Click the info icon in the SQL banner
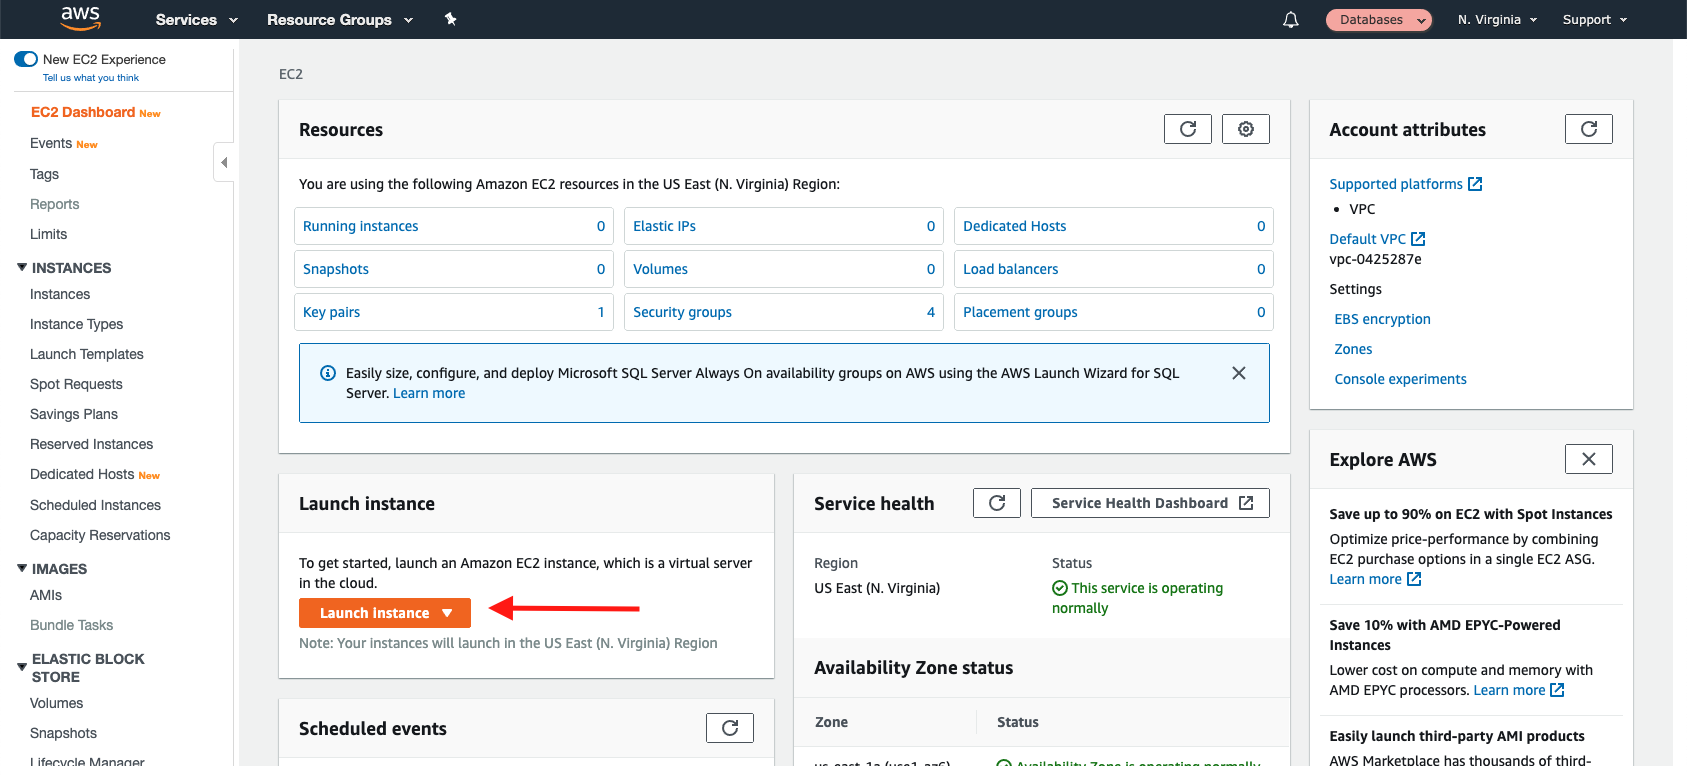This screenshot has width=1687, height=777. 327,373
